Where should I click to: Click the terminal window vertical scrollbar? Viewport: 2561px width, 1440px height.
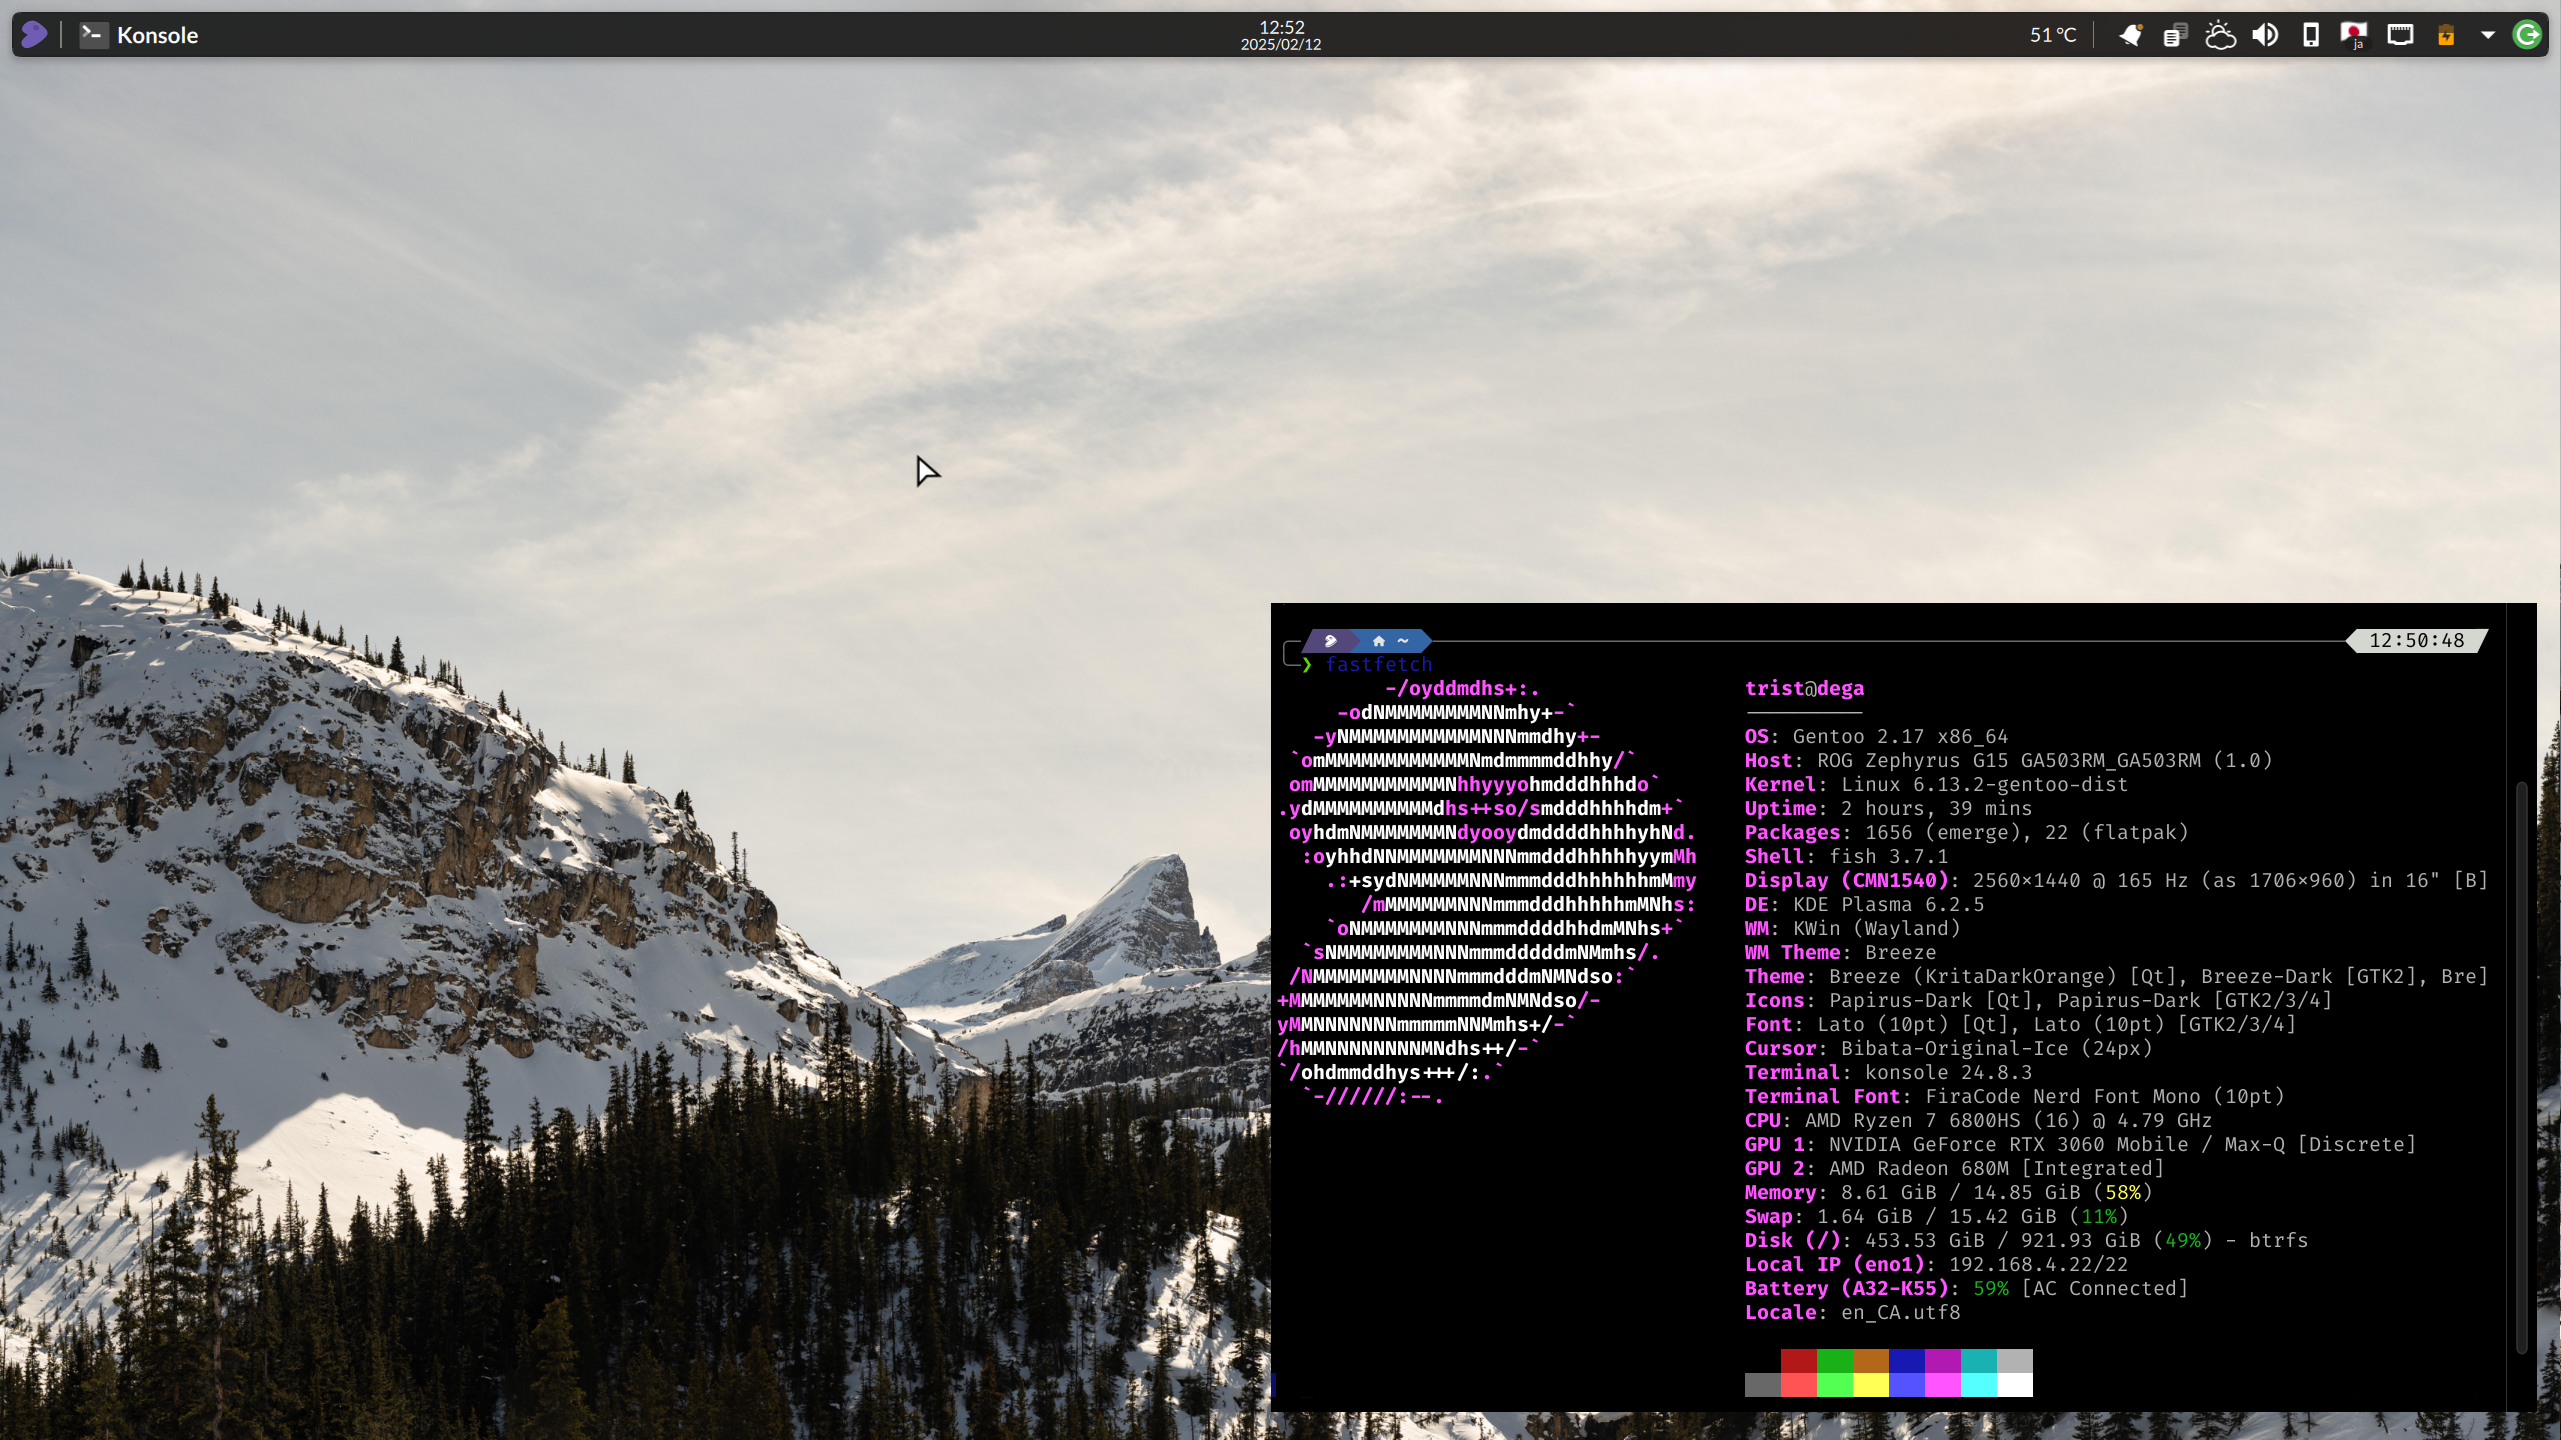[x=2522, y=1068]
